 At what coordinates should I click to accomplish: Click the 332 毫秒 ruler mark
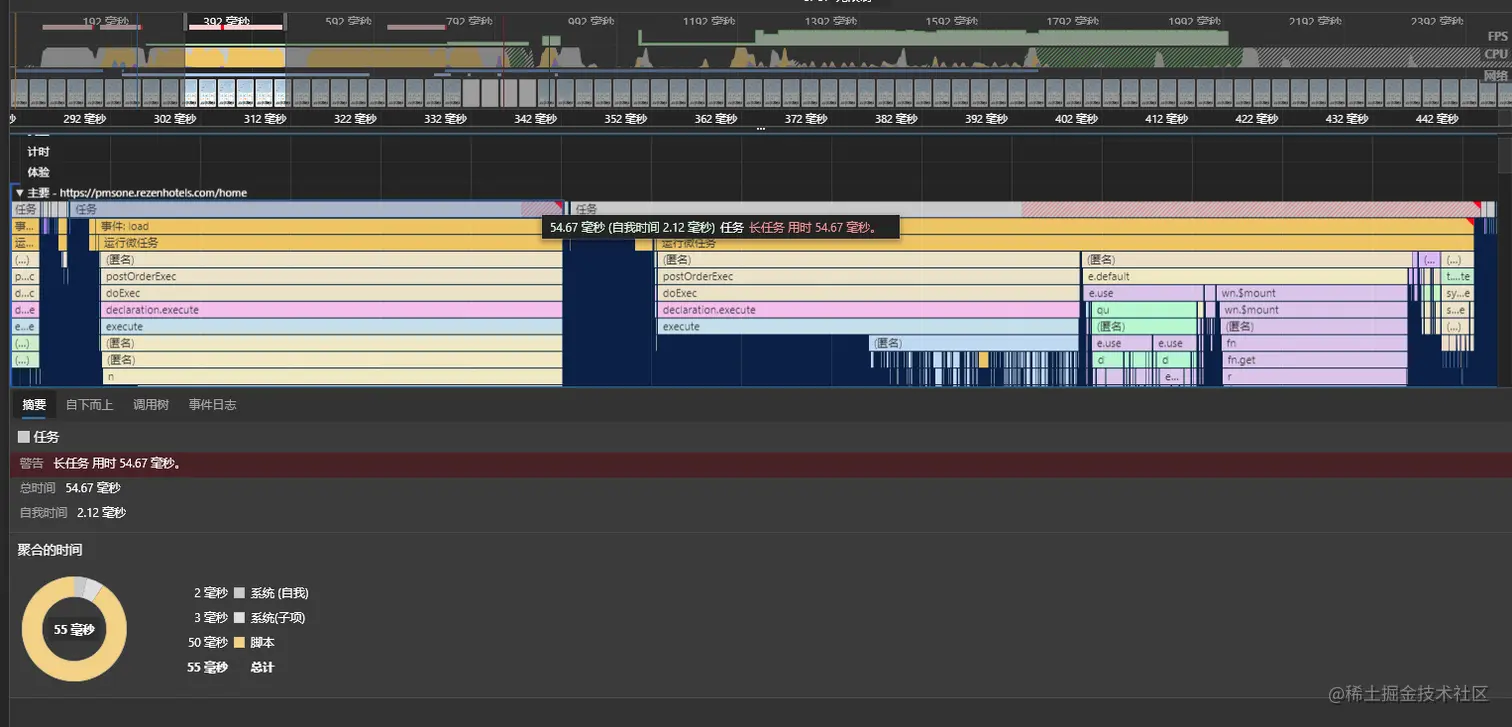(x=446, y=119)
